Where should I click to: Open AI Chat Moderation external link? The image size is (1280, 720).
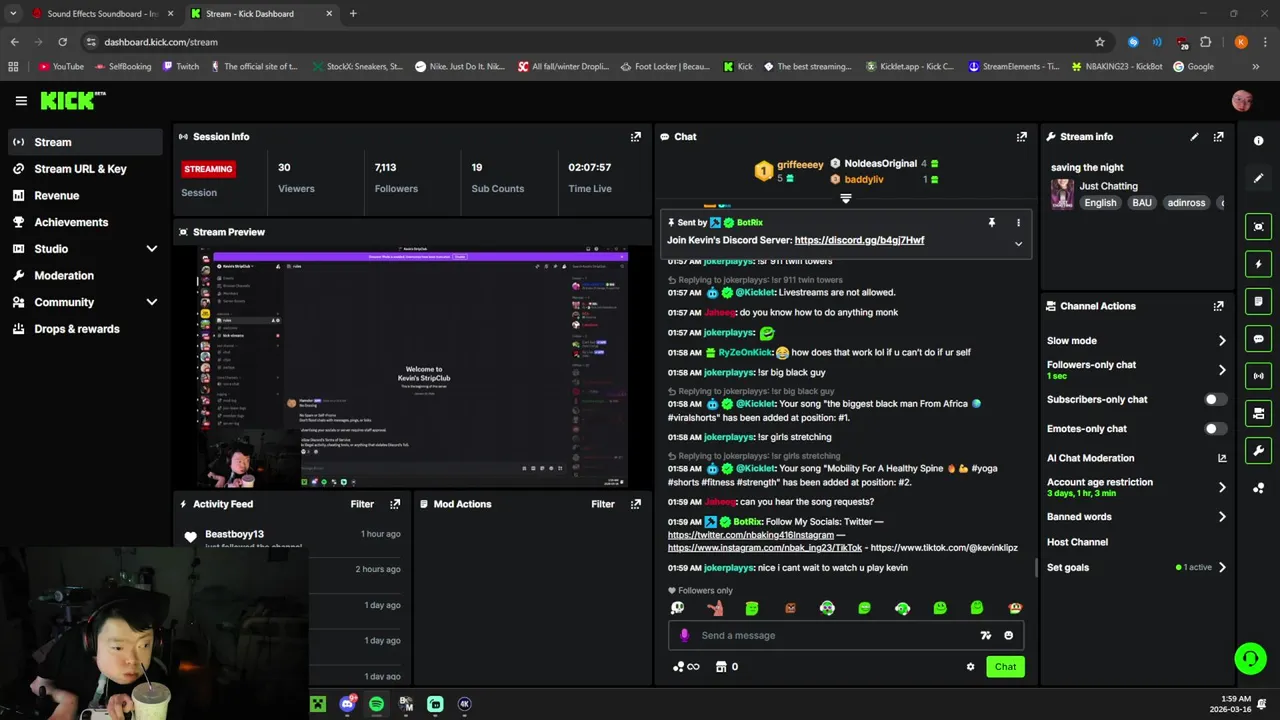click(1222, 458)
